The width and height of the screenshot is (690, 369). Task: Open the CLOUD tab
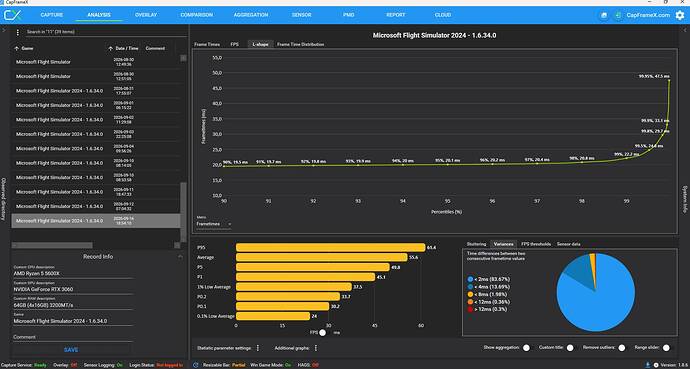(443, 15)
